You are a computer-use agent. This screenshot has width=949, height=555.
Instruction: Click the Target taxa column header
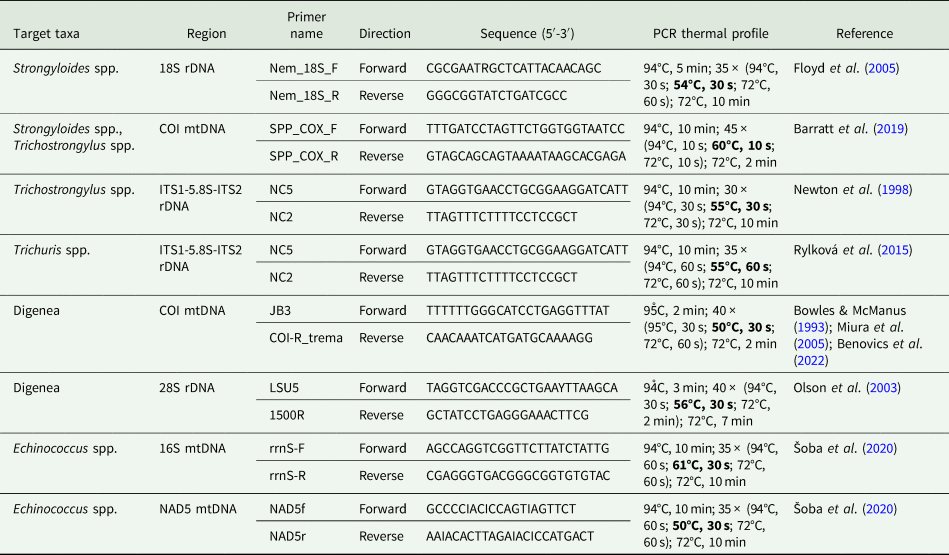pyautogui.click(x=47, y=34)
